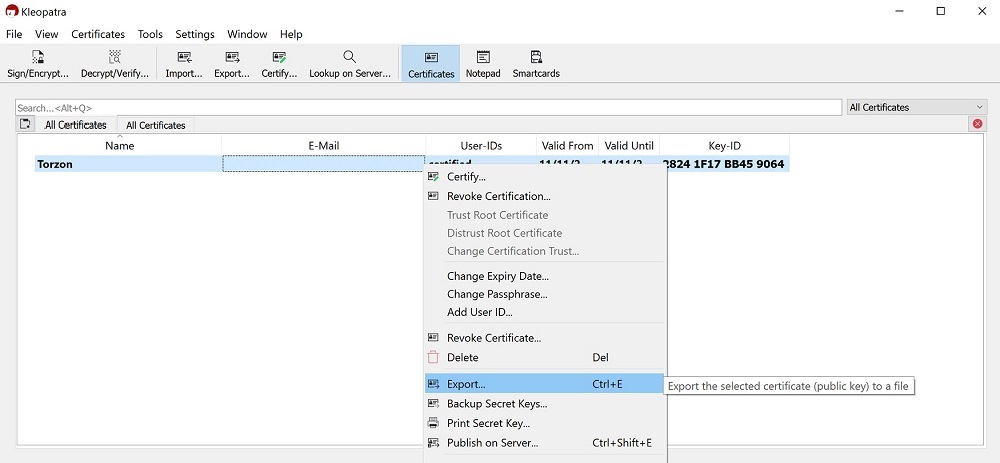The width and height of the screenshot is (1000, 463).
Task: Open the Certificates menu in menu bar
Action: pyautogui.click(x=98, y=34)
